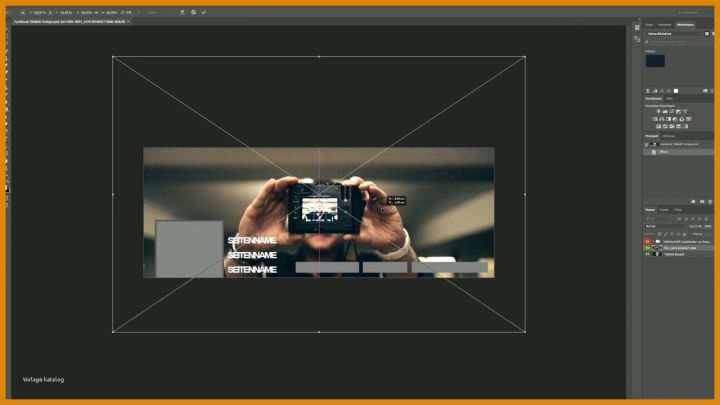The width and height of the screenshot is (720, 405).
Task: Toggle adjustment layer filter in Layers panel
Action: (686, 219)
